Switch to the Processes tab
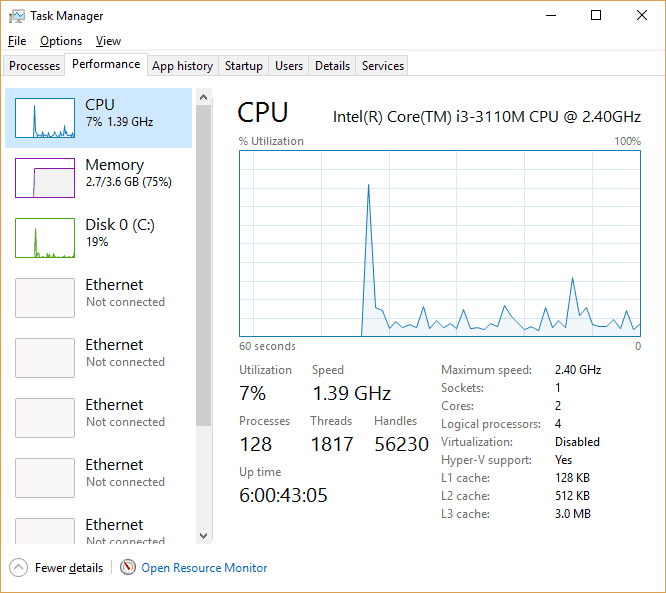 pos(34,66)
